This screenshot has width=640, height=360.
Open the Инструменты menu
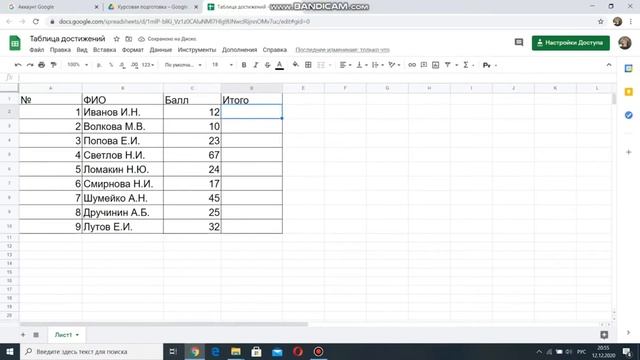pyautogui.click(x=197, y=50)
